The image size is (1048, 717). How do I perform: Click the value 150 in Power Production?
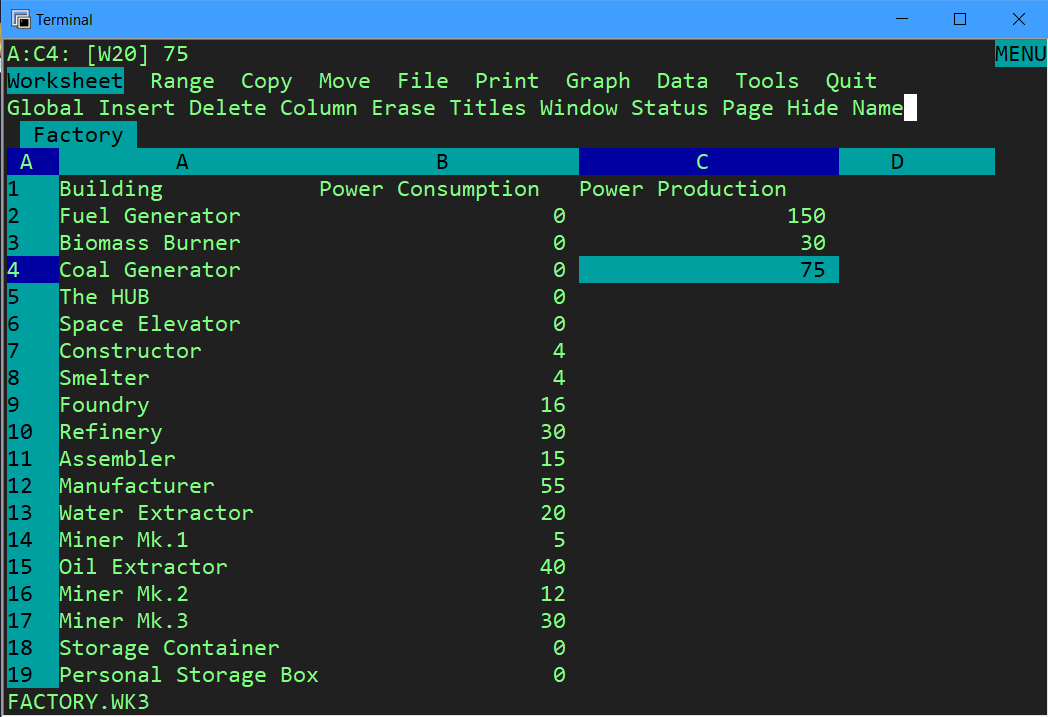[806, 216]
